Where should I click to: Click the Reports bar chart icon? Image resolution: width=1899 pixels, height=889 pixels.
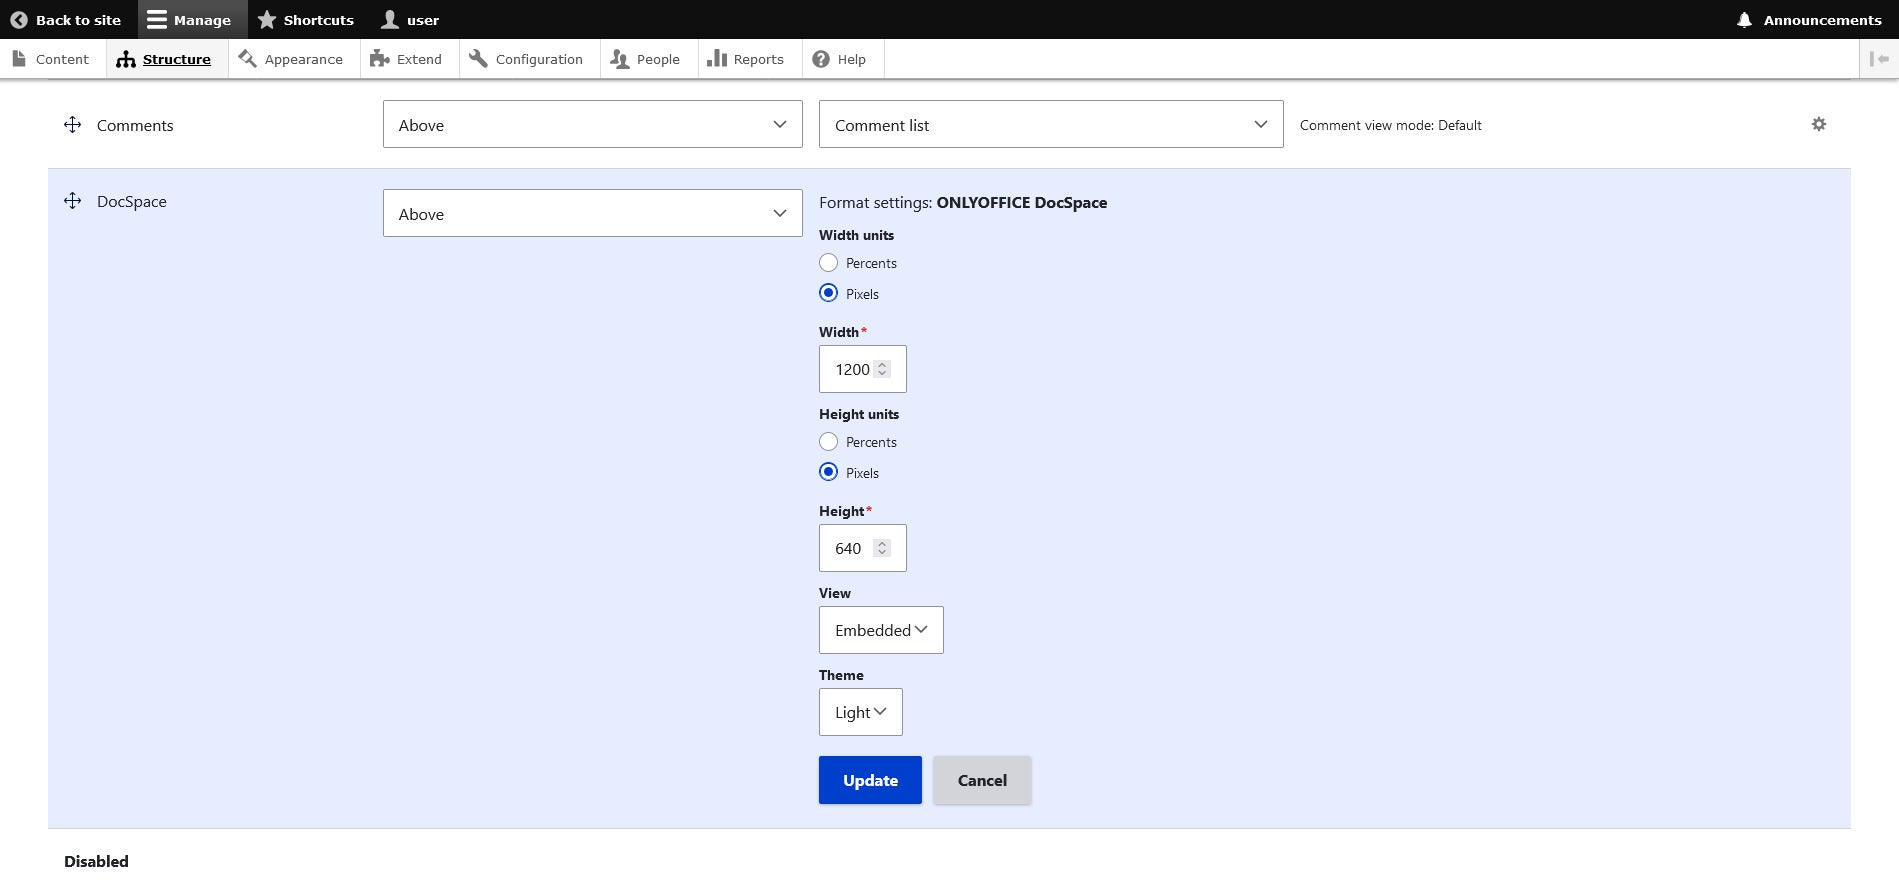pyautogui.click(x=716, y=59)
